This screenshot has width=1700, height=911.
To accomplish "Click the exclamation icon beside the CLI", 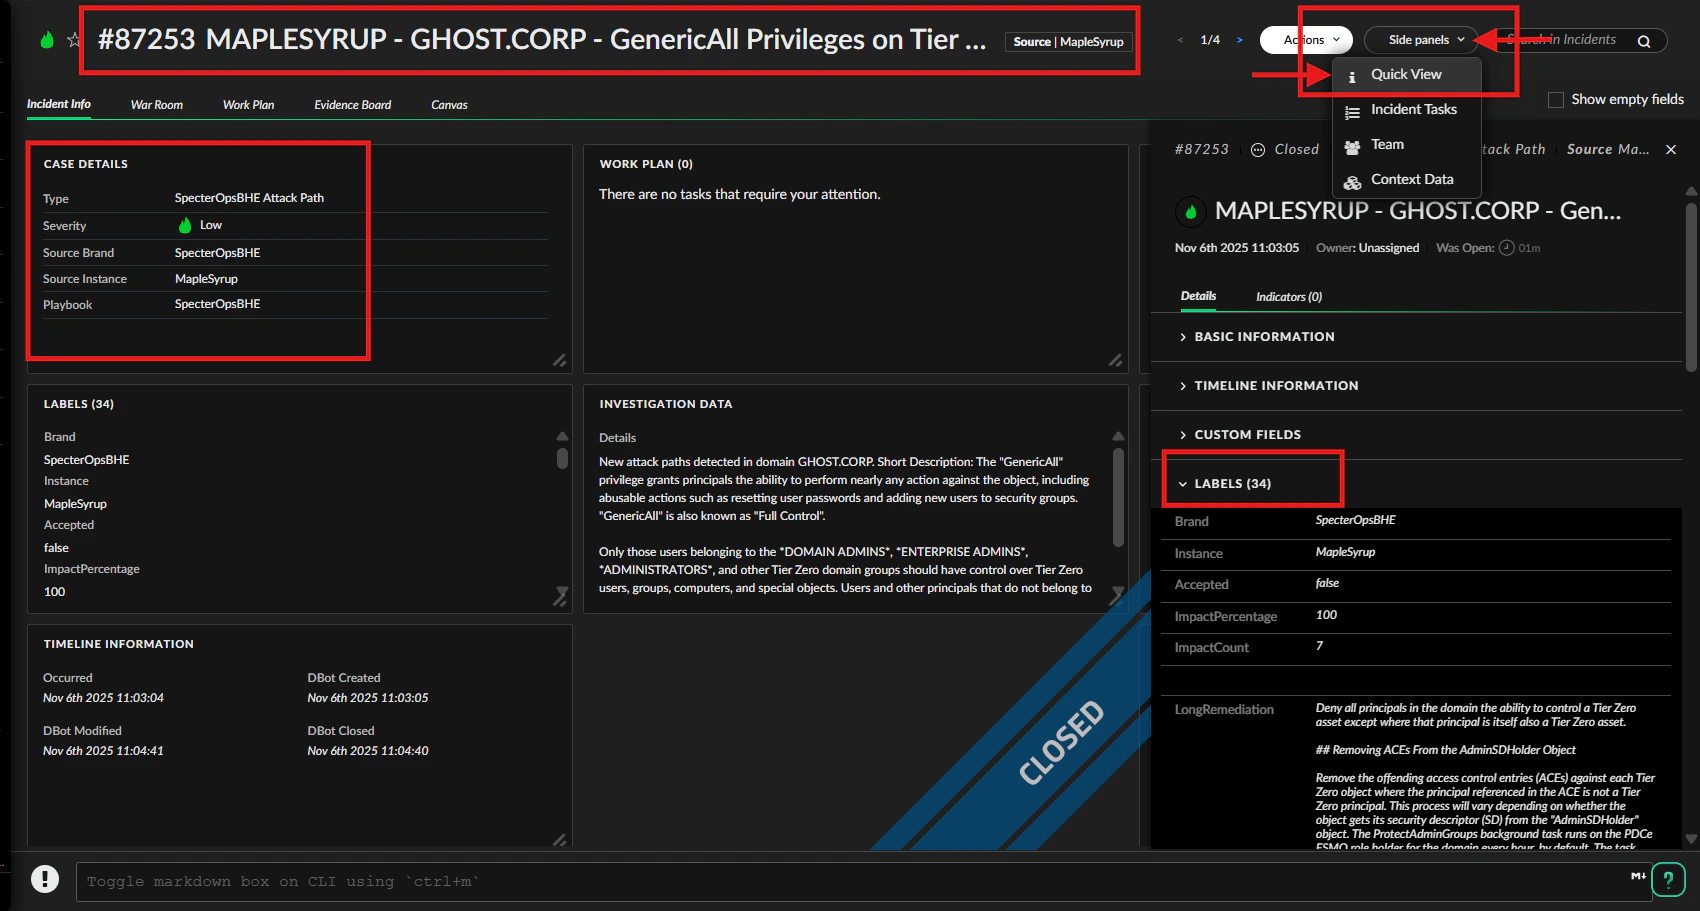I will pos(45,878).
